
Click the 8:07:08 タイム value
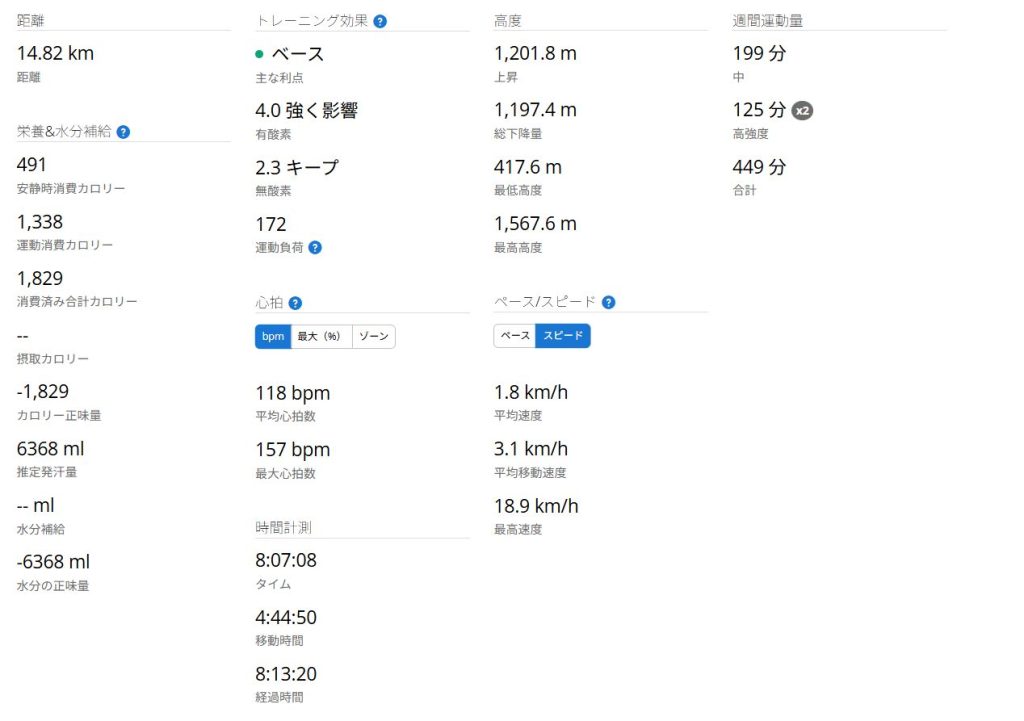(x=286, y=560)
